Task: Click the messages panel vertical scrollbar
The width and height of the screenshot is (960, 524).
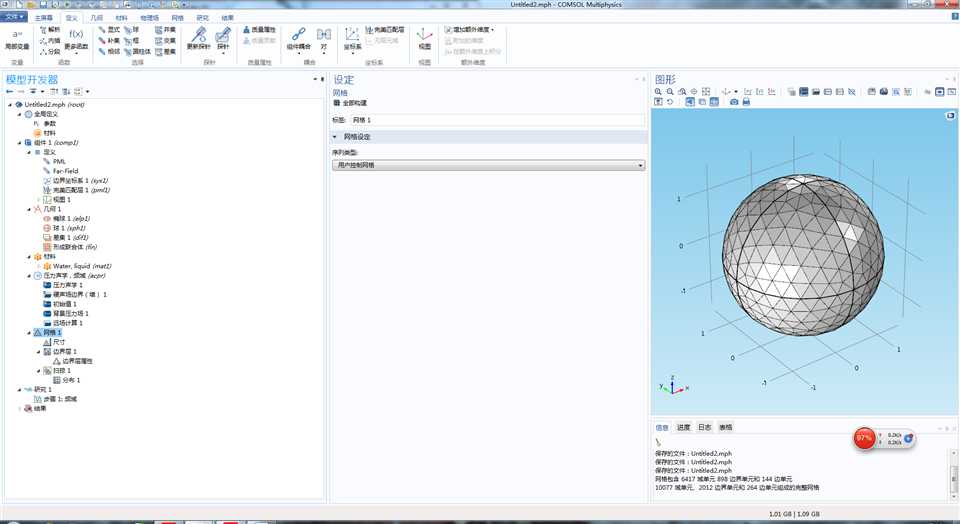Action: click(954, 473)
